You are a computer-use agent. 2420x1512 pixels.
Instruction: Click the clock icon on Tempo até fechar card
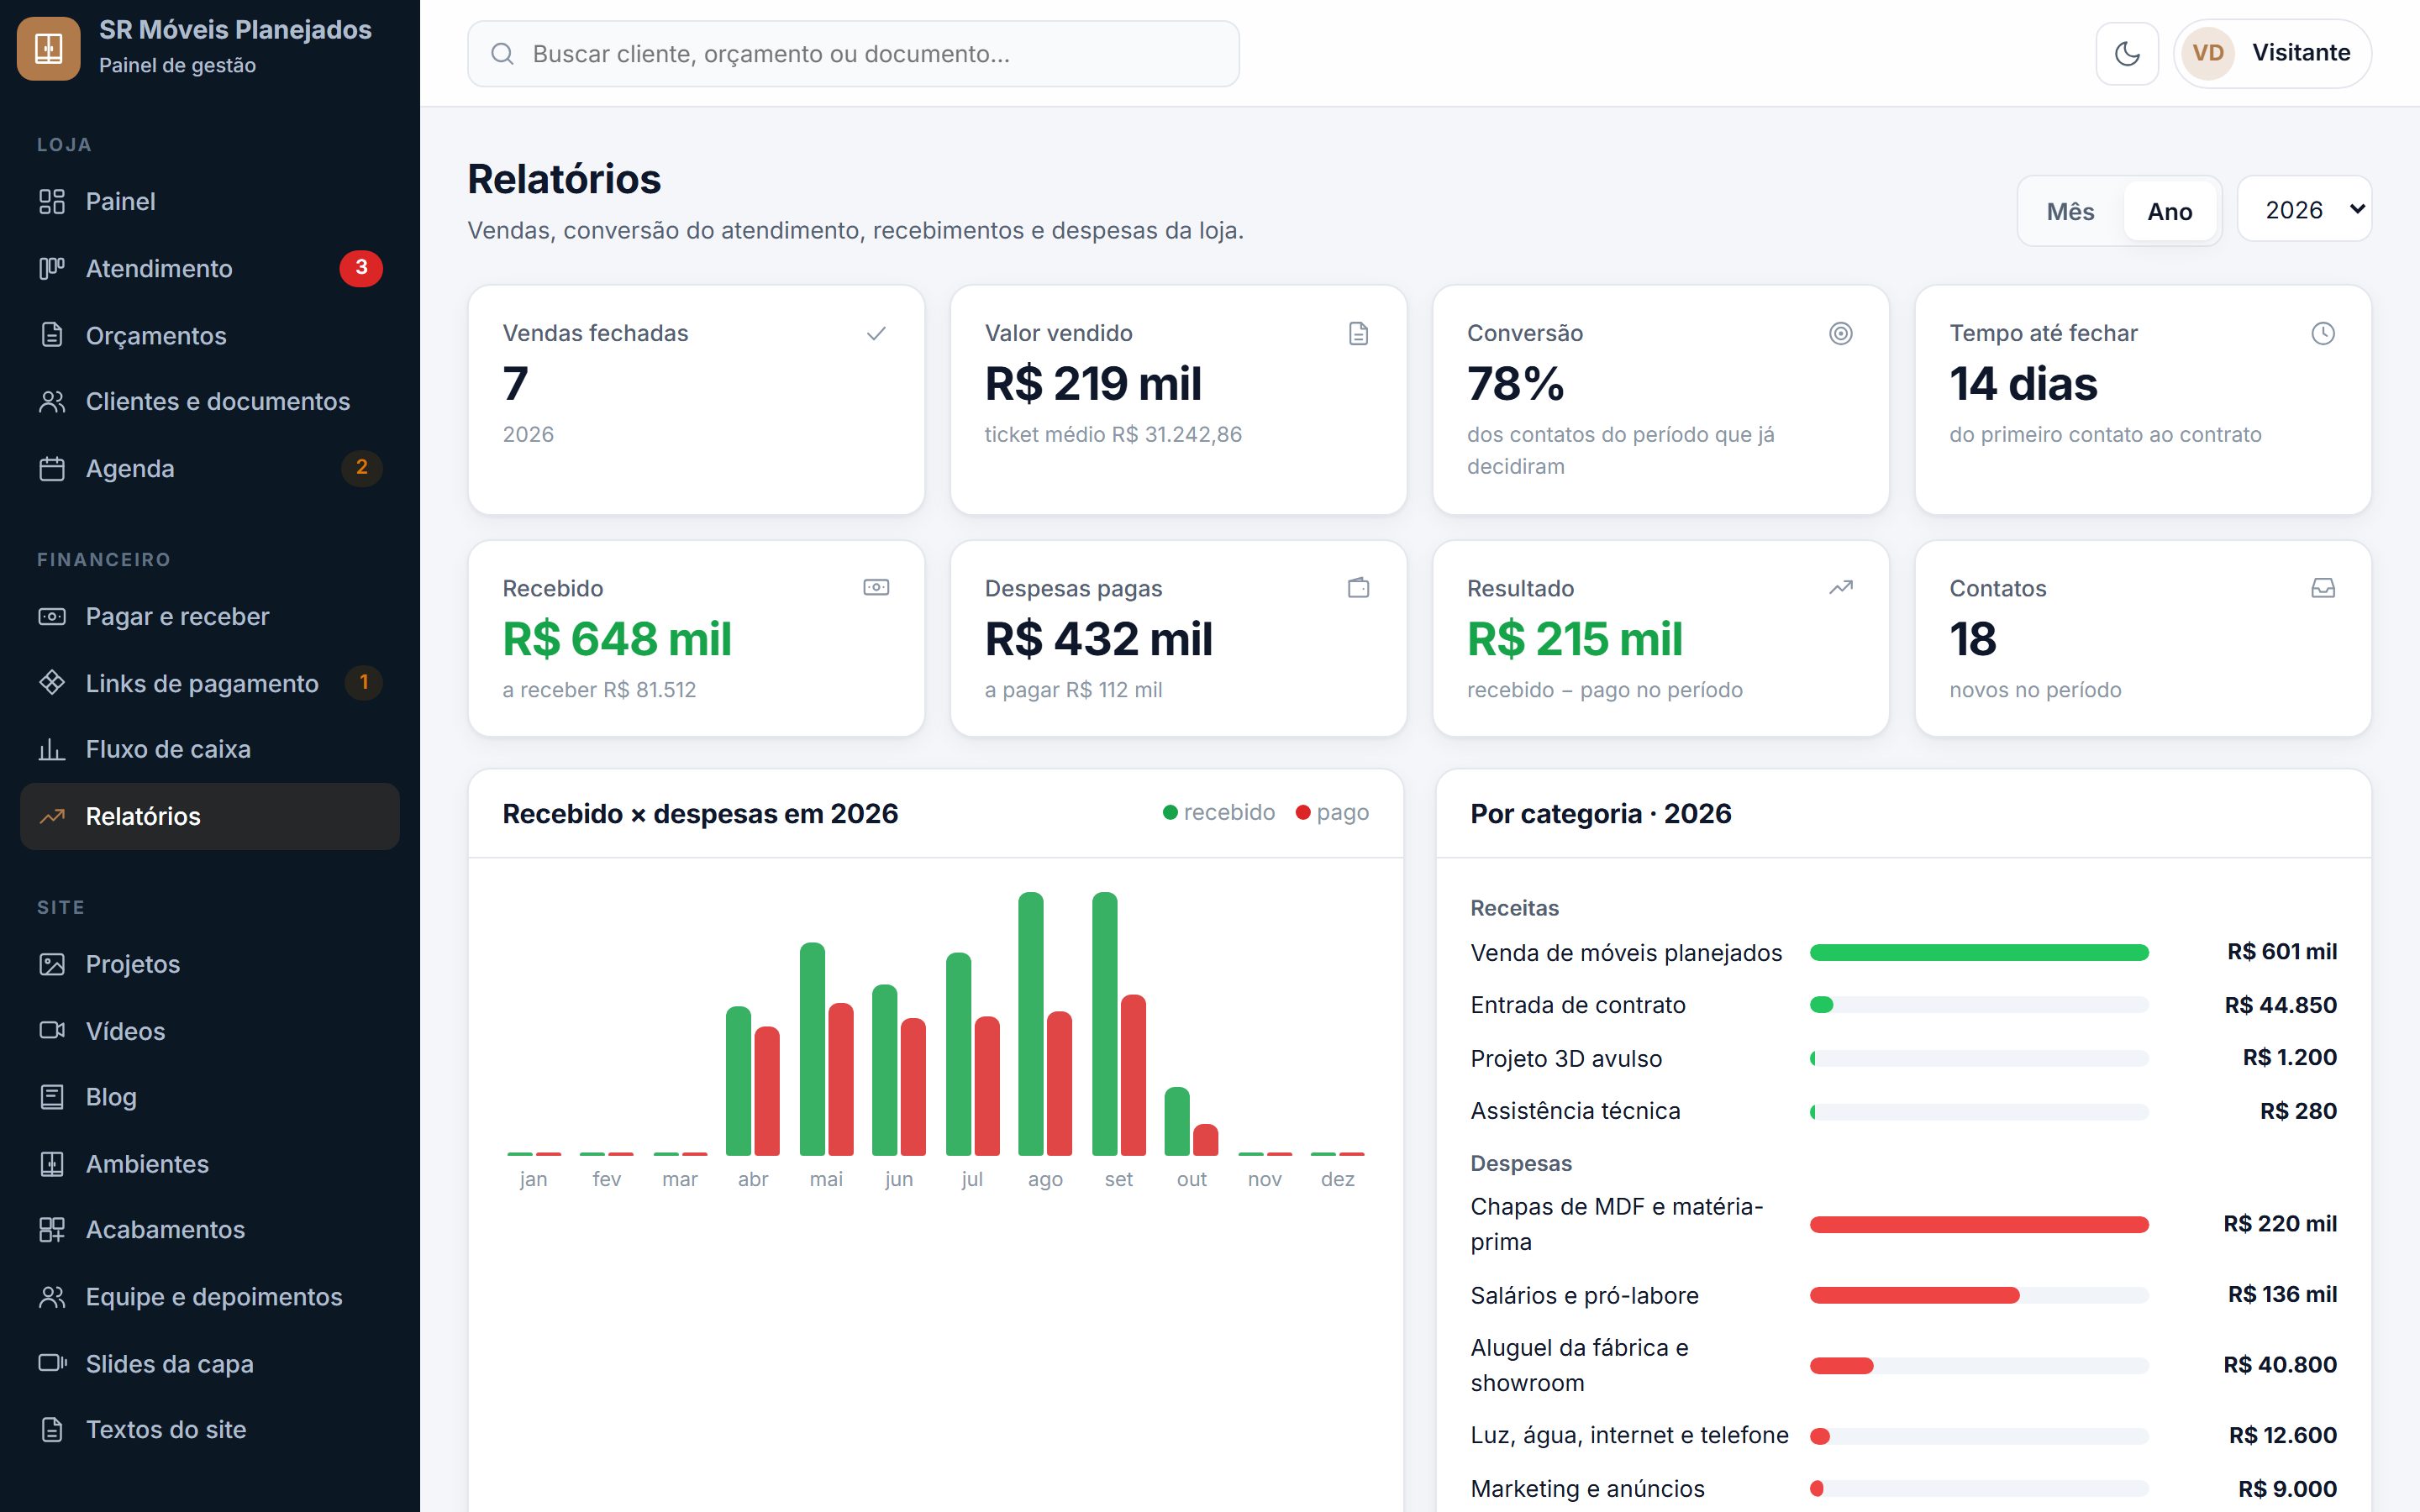pos(2323,333)
